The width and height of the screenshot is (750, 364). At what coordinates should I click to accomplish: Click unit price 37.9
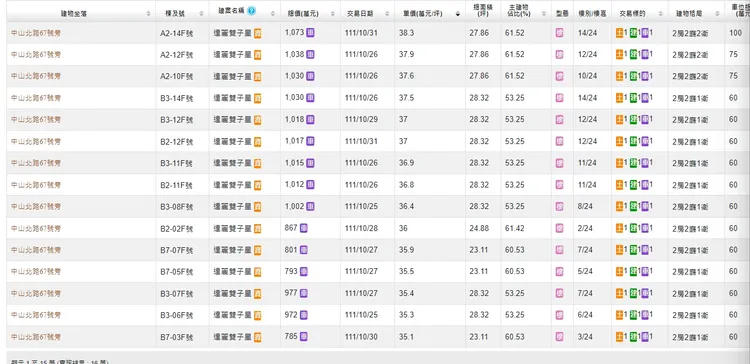coord(406,54)
